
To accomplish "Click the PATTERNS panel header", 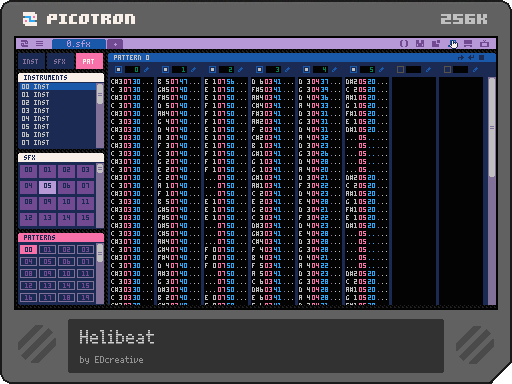I will point(61,238).
